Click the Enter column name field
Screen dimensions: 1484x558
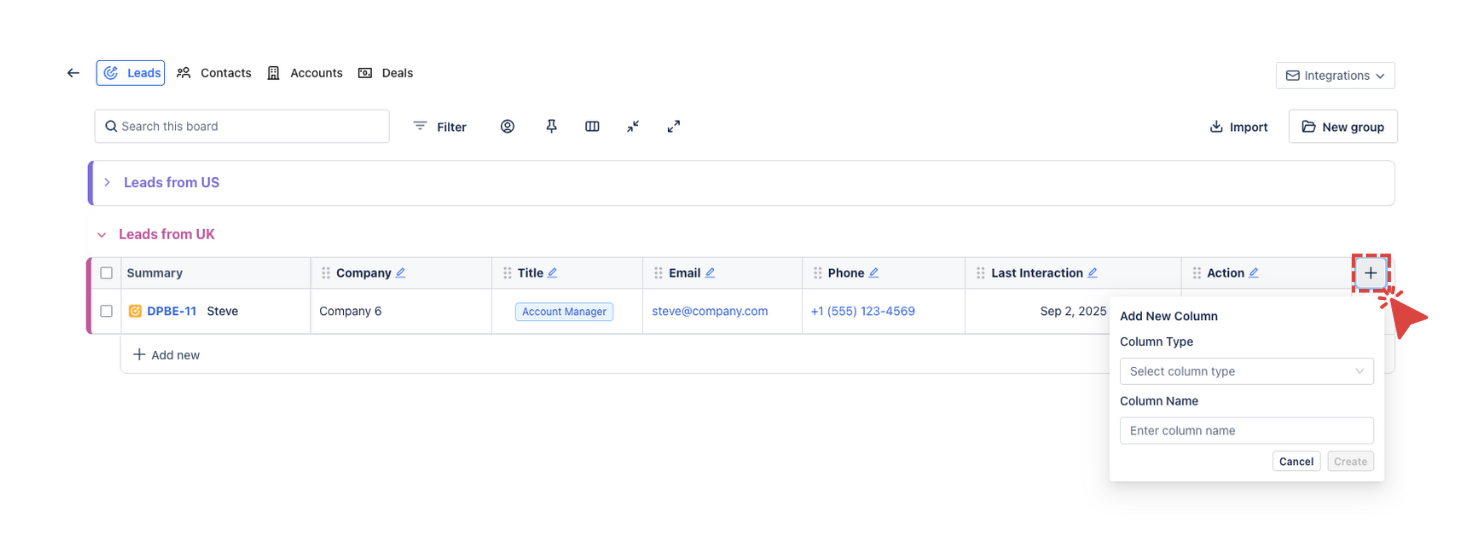tap(1247, 431)
